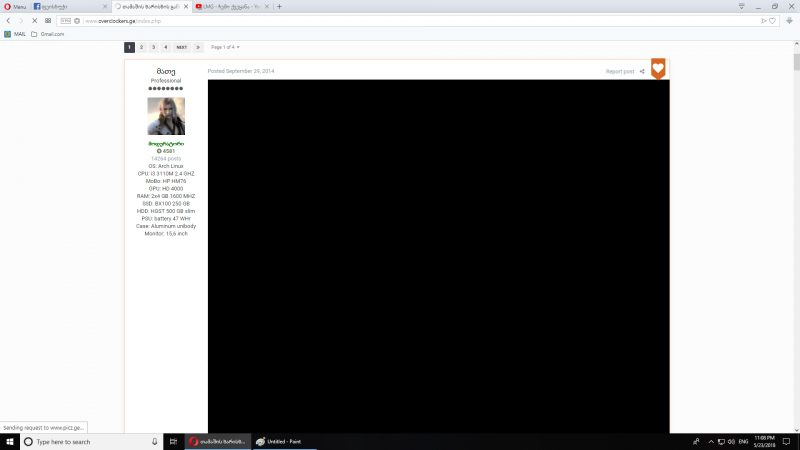Switch to the YouTube LMG tab
The image size is (800, 450).
[232, 6]
